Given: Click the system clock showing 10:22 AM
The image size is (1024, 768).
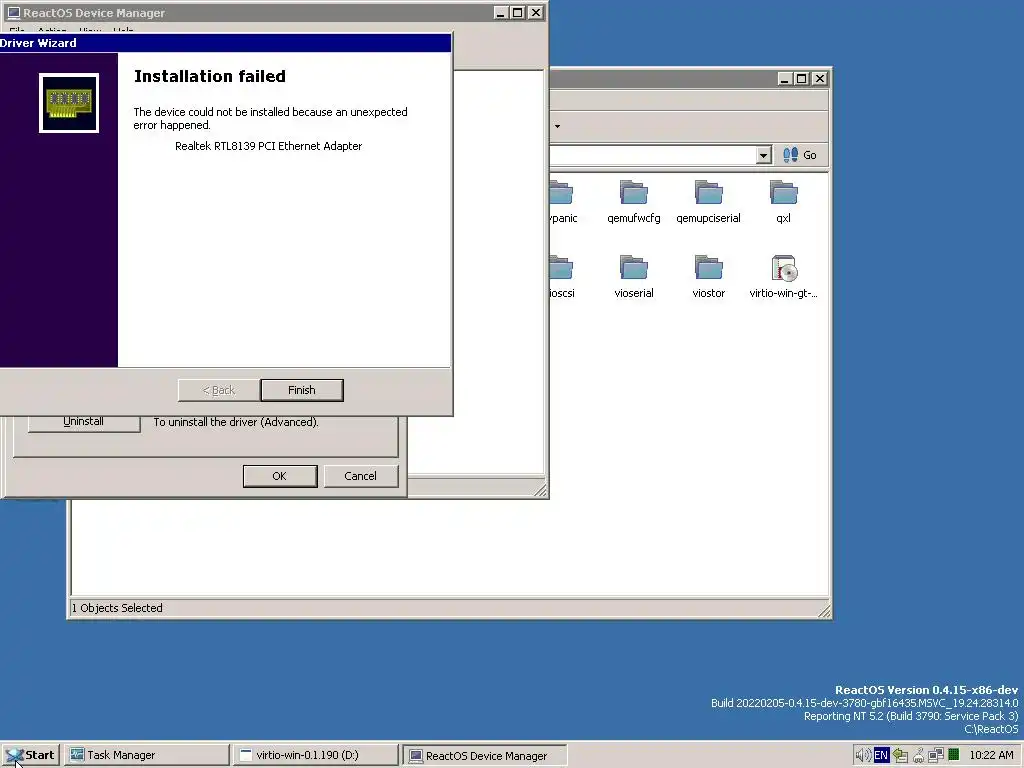Looking at the screenshot, I should [x=991, y=755].
